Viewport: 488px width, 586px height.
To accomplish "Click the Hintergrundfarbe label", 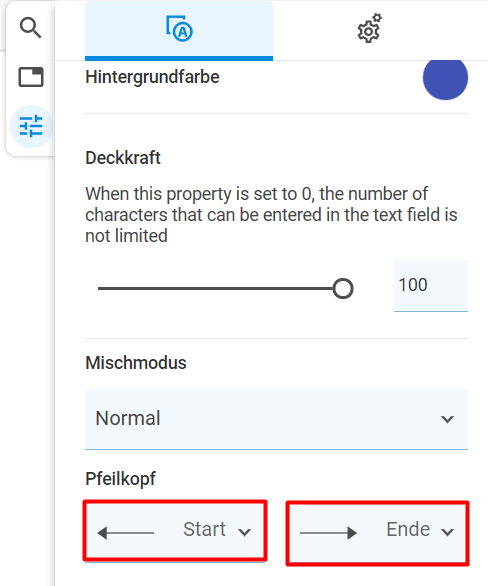I will tap(152, 77).
